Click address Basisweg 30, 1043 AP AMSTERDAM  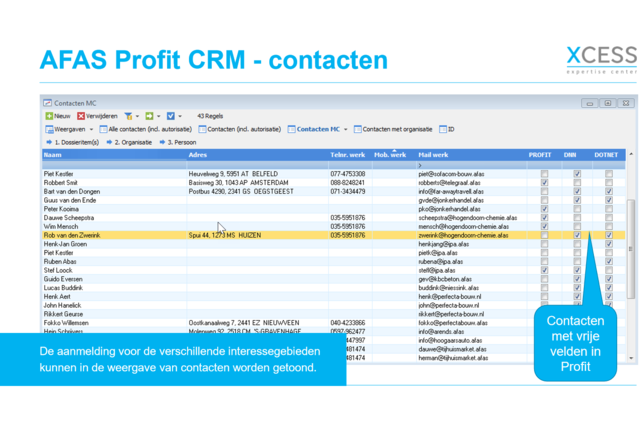pos(238,183)
